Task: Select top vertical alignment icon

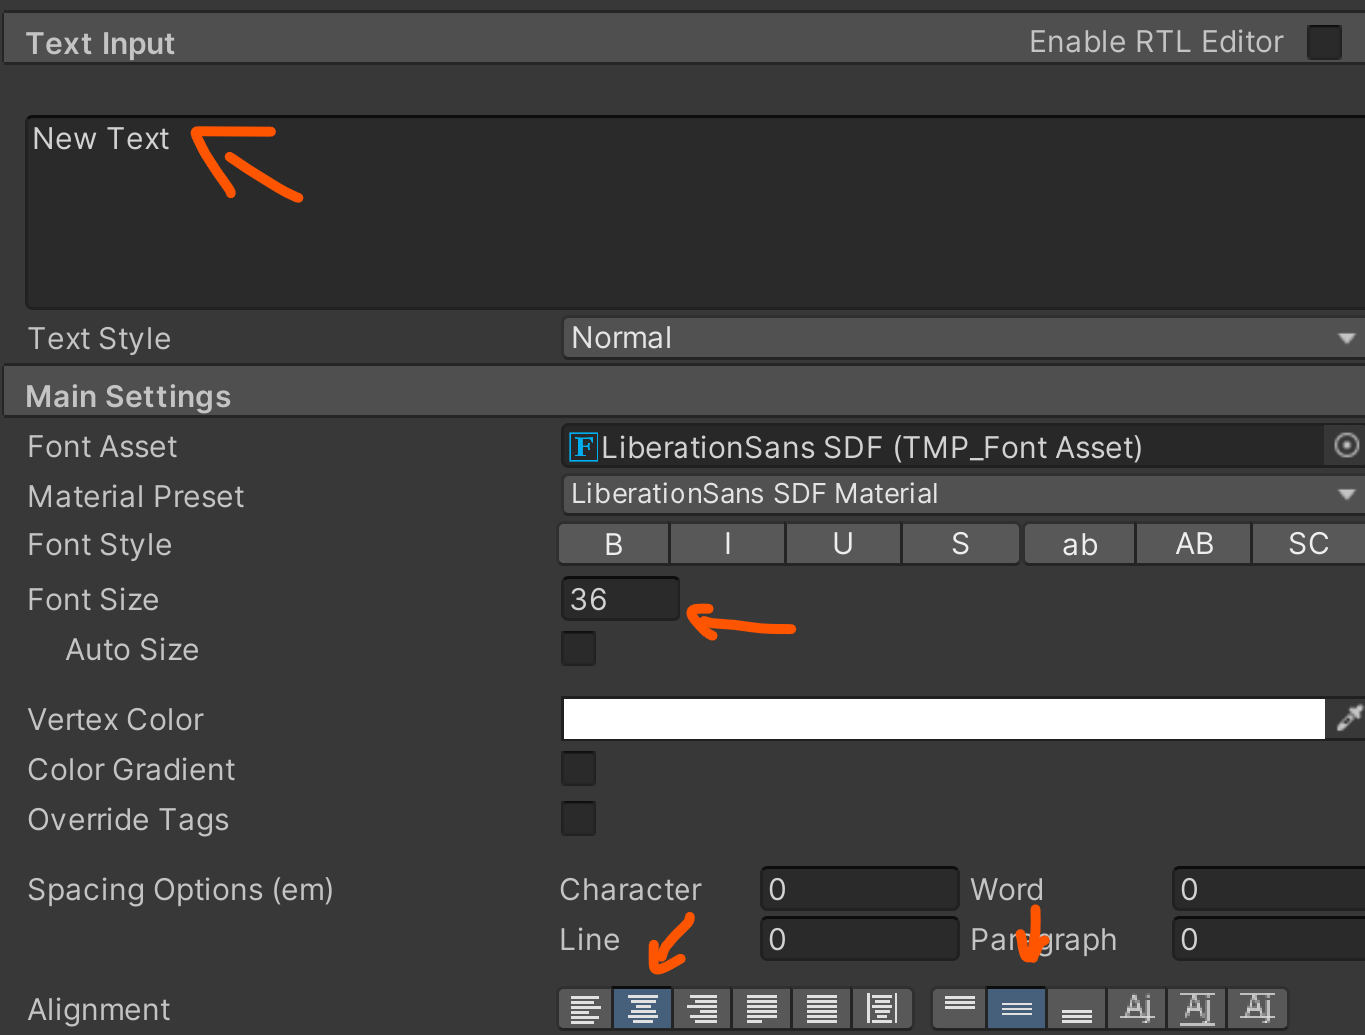Action: click(x=960, y=1008)
